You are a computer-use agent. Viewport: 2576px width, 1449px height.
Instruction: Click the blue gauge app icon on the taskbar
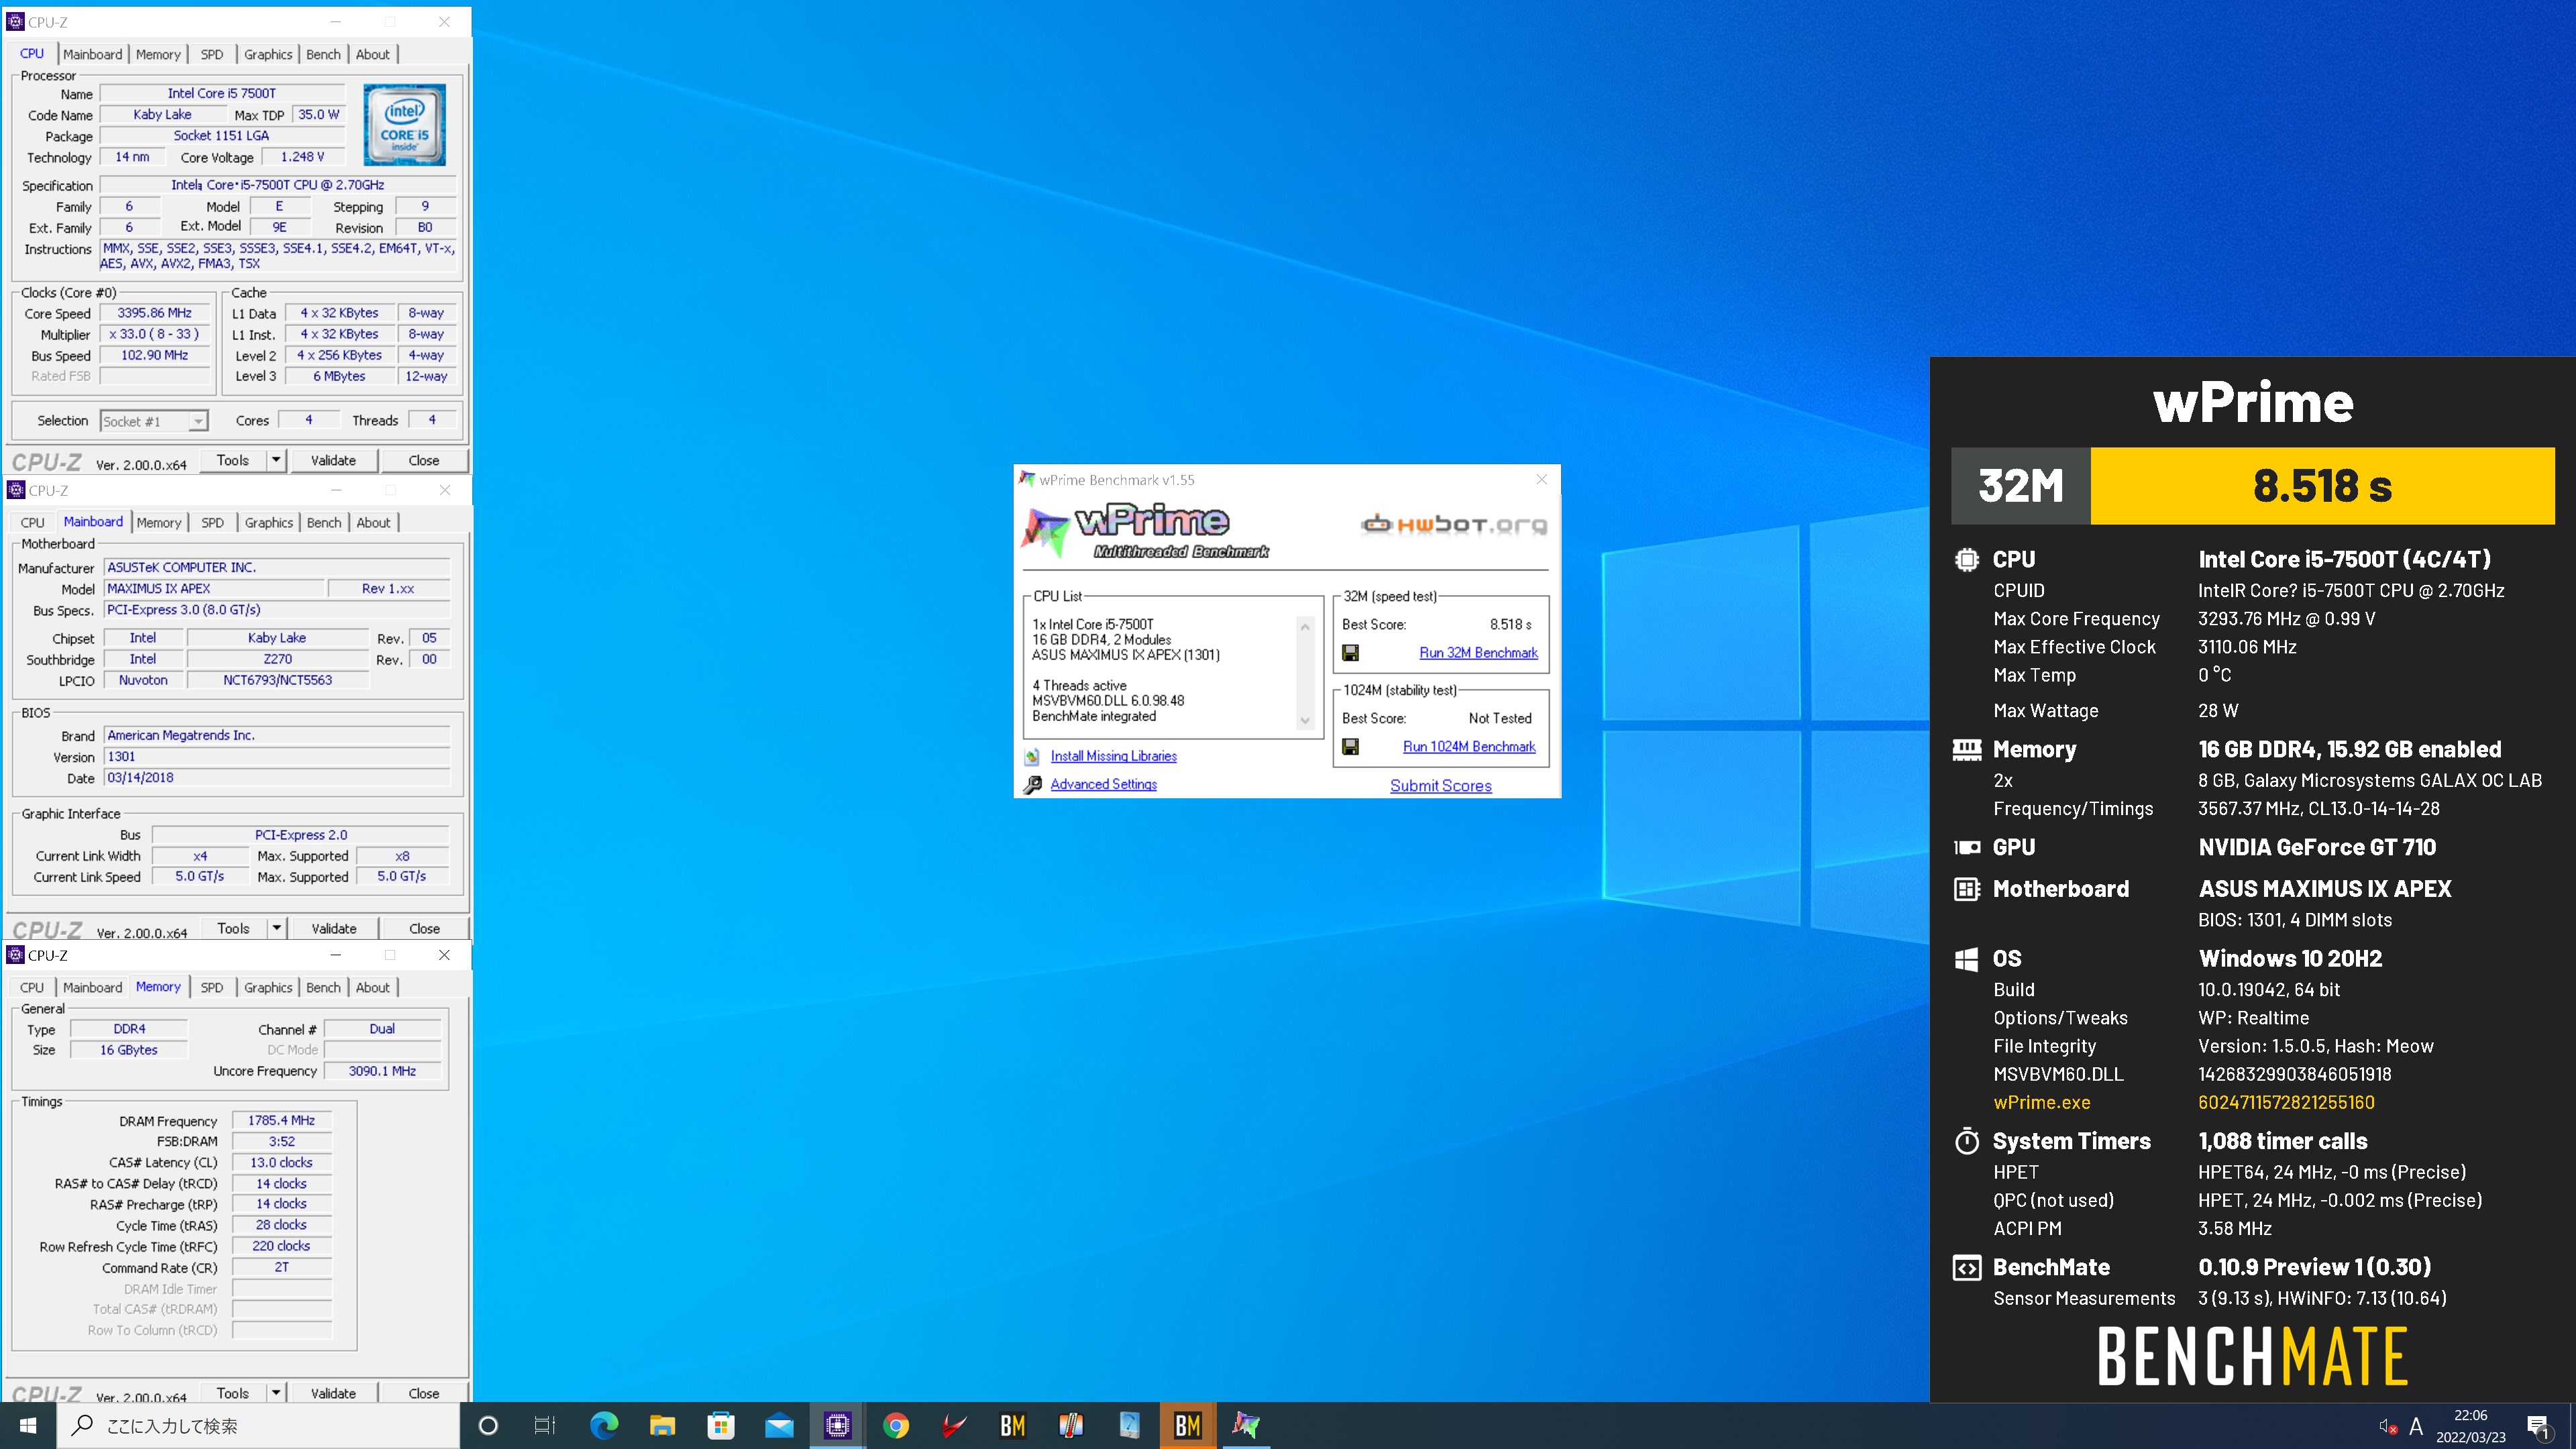click(1129, 1425)
